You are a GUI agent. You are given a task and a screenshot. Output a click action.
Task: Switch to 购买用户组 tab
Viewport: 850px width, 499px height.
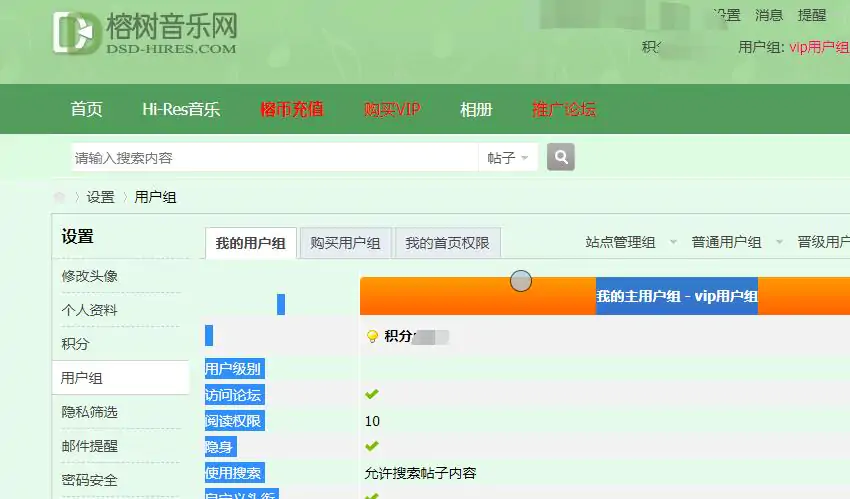(345, 243)
